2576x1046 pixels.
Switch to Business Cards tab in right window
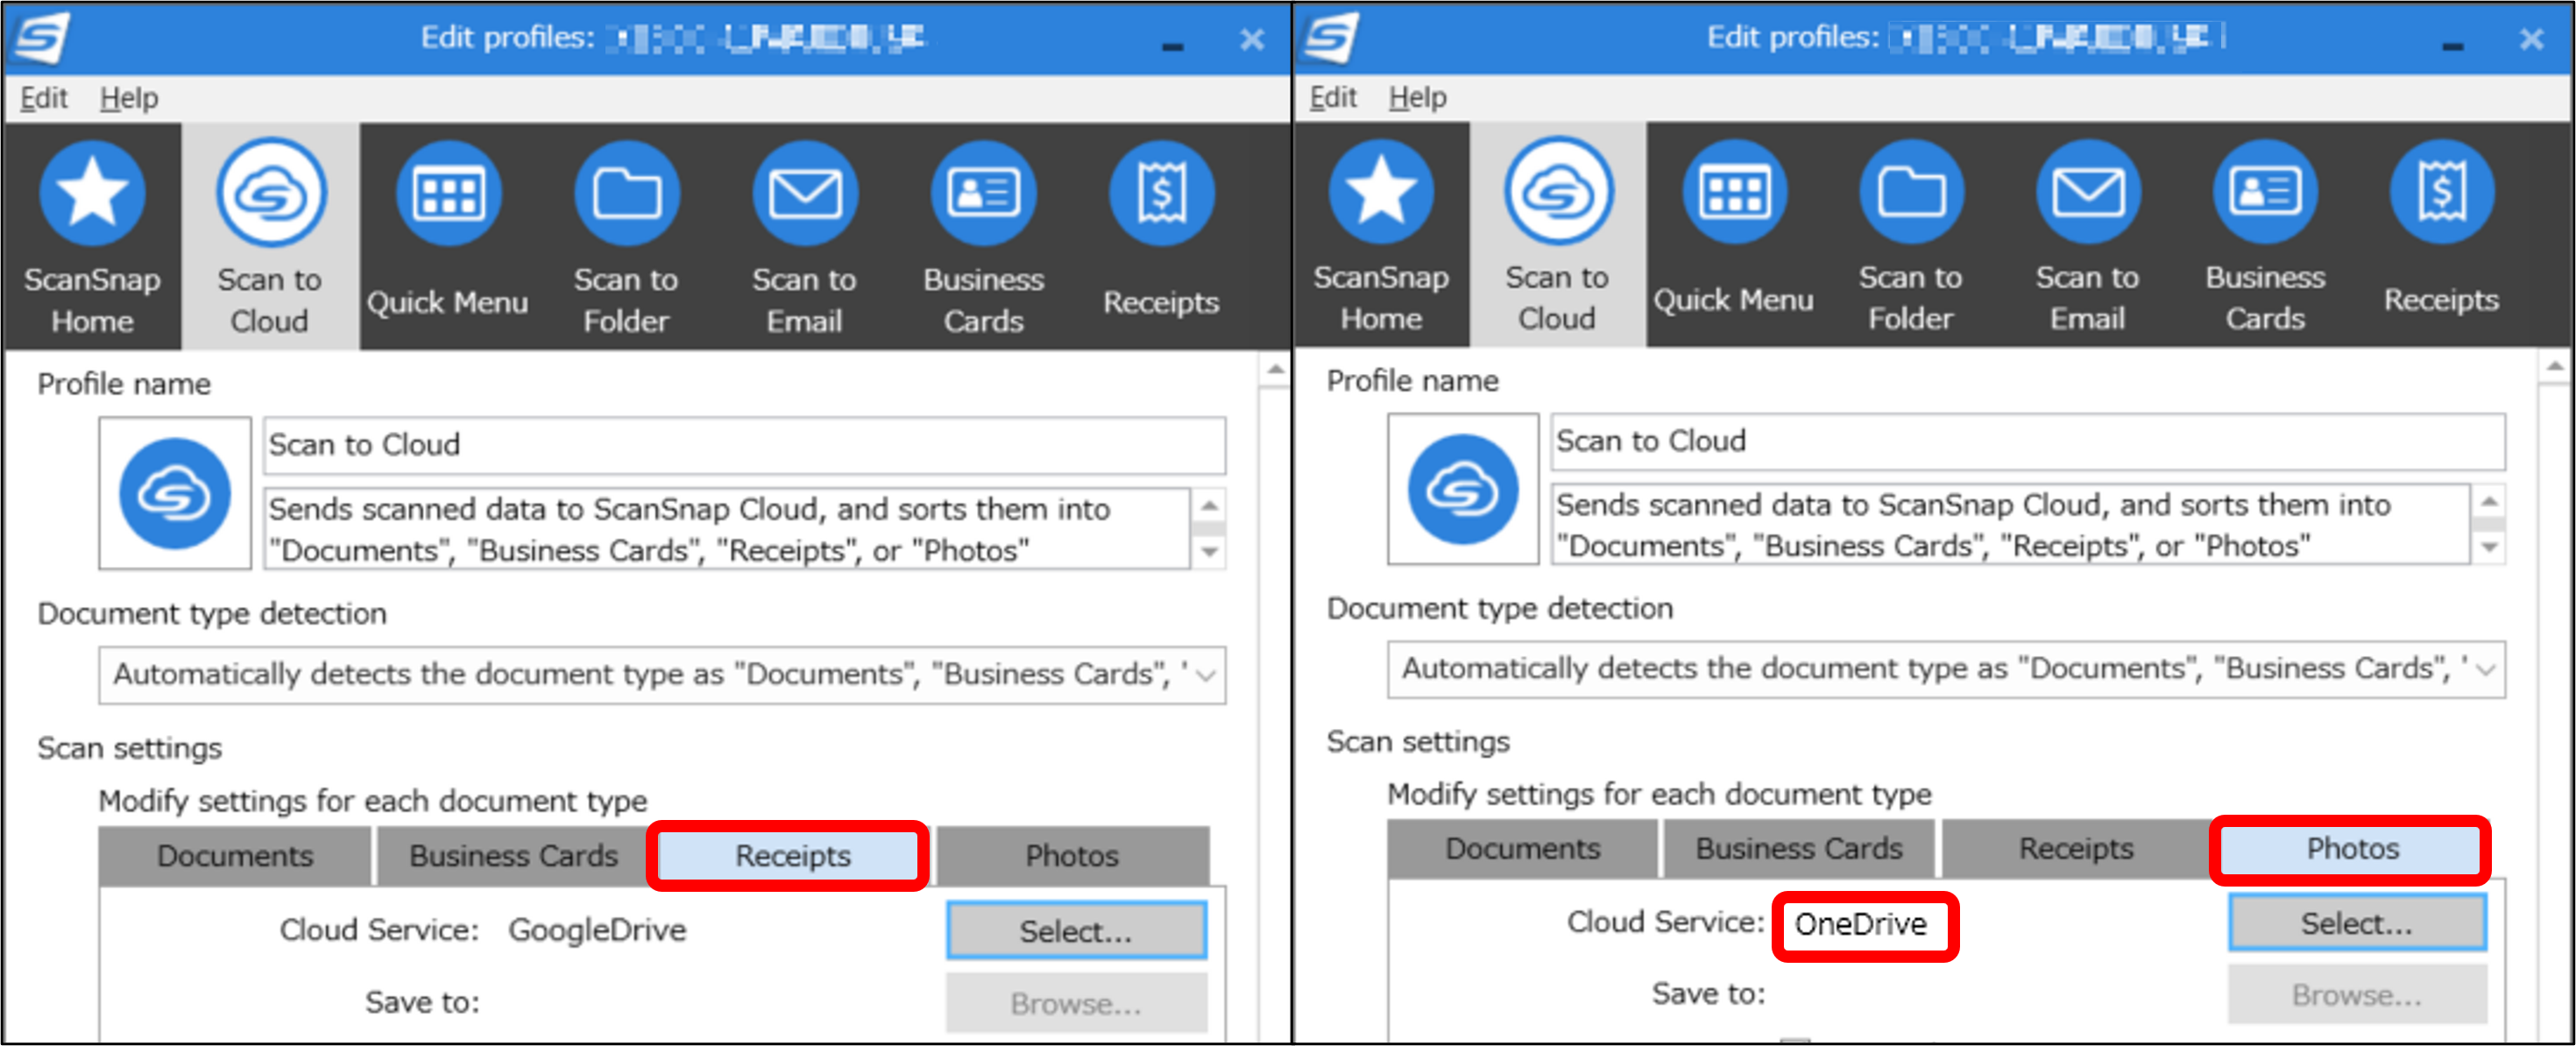(x=1799, y=849)
